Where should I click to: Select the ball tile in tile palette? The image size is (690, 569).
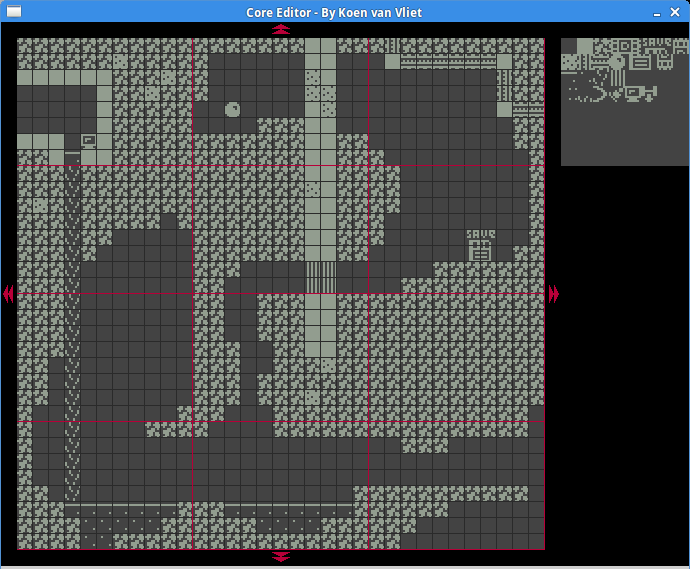click(x=617, y=62)
